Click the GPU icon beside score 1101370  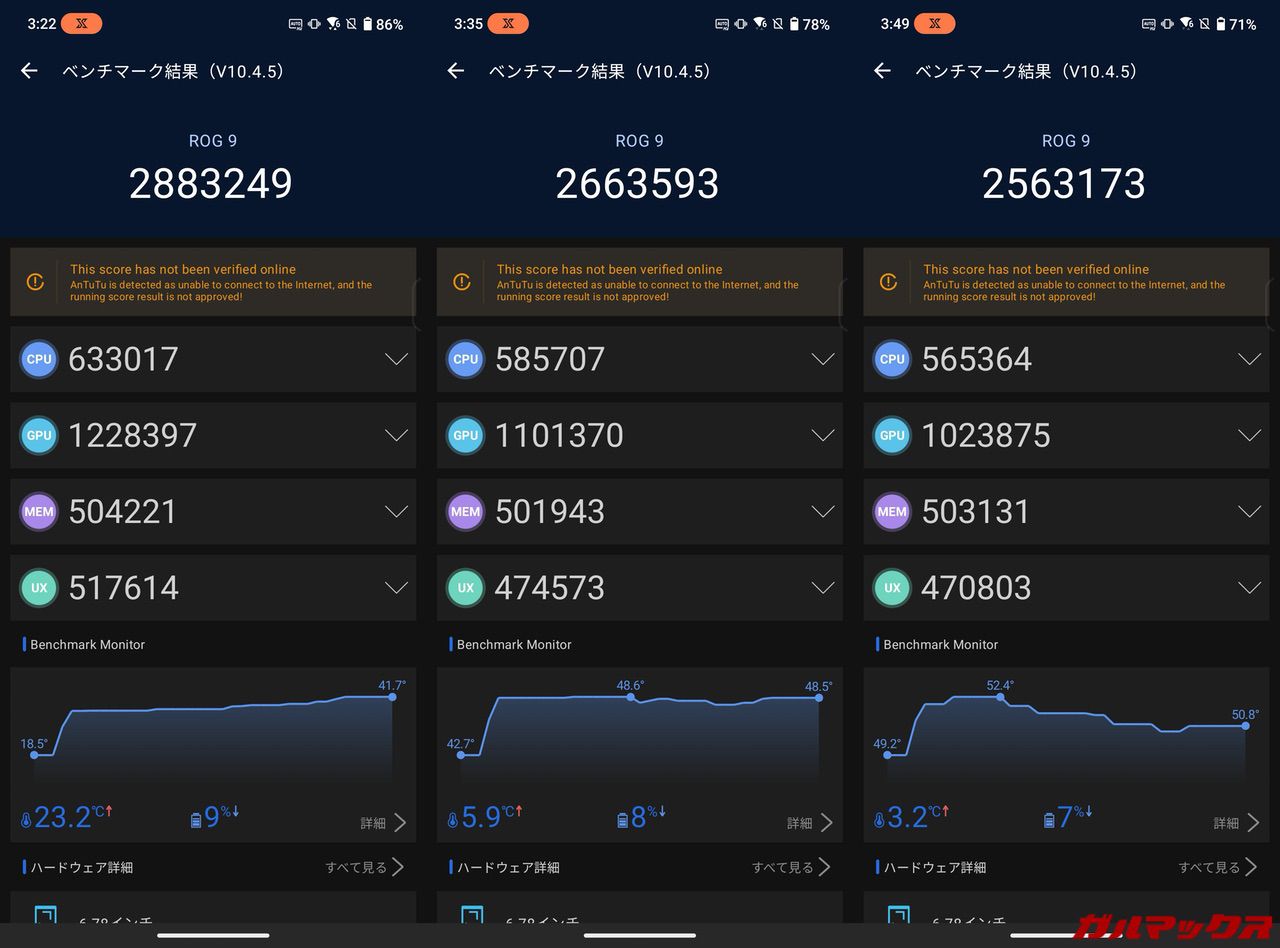[x=465, y=435]
